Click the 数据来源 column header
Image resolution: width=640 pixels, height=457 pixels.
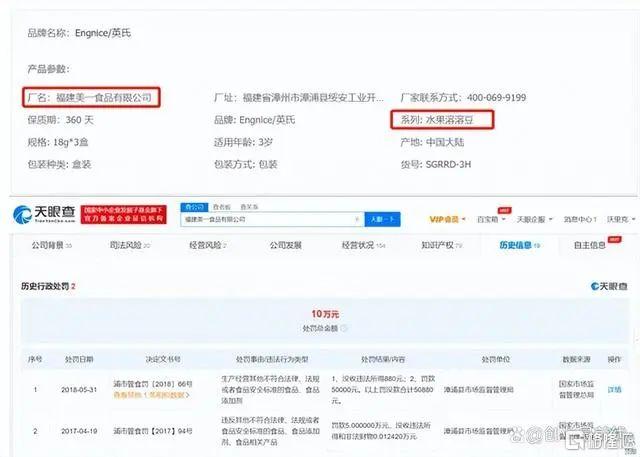576,359
